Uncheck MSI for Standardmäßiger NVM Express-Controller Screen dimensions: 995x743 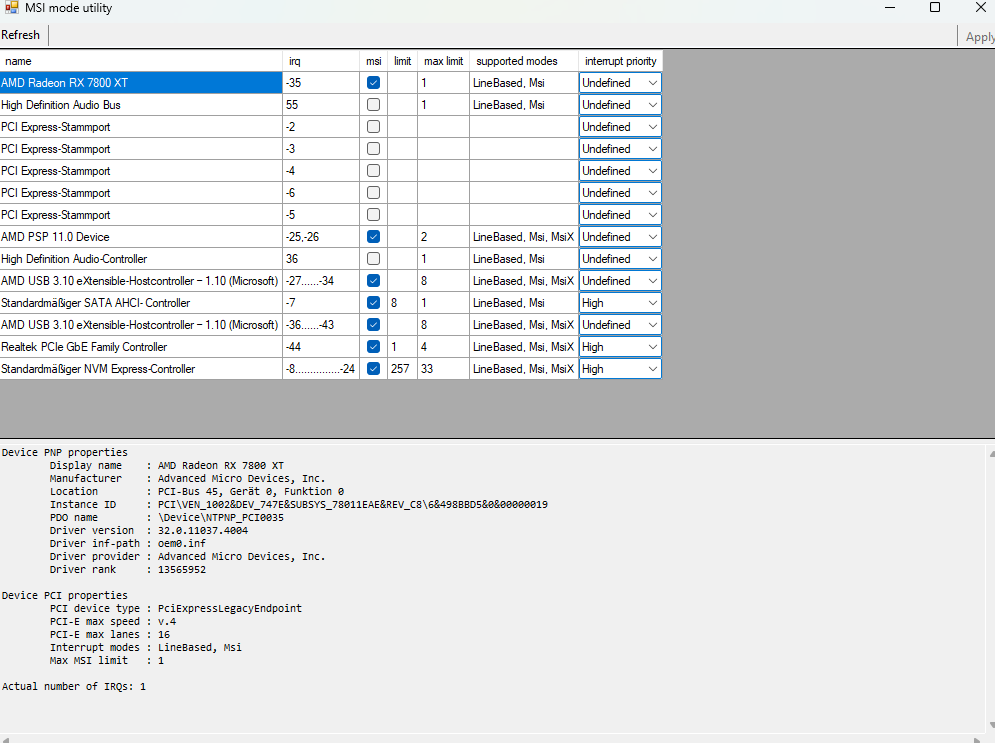tap(373, 369)
